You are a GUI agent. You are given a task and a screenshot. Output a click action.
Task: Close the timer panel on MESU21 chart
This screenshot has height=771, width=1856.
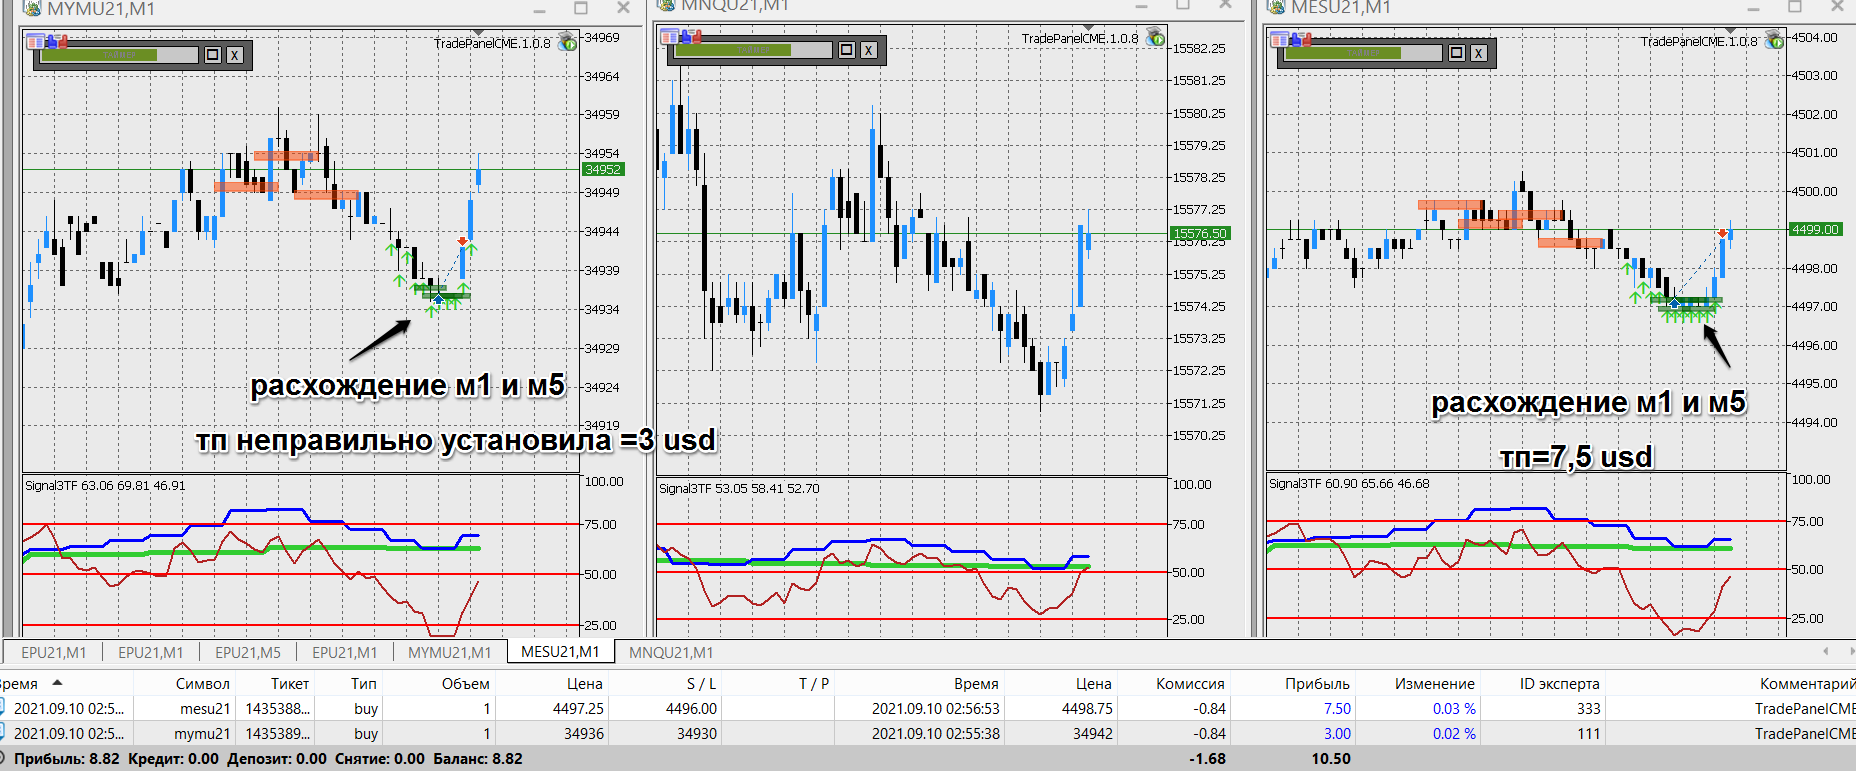pos(1479,53)
